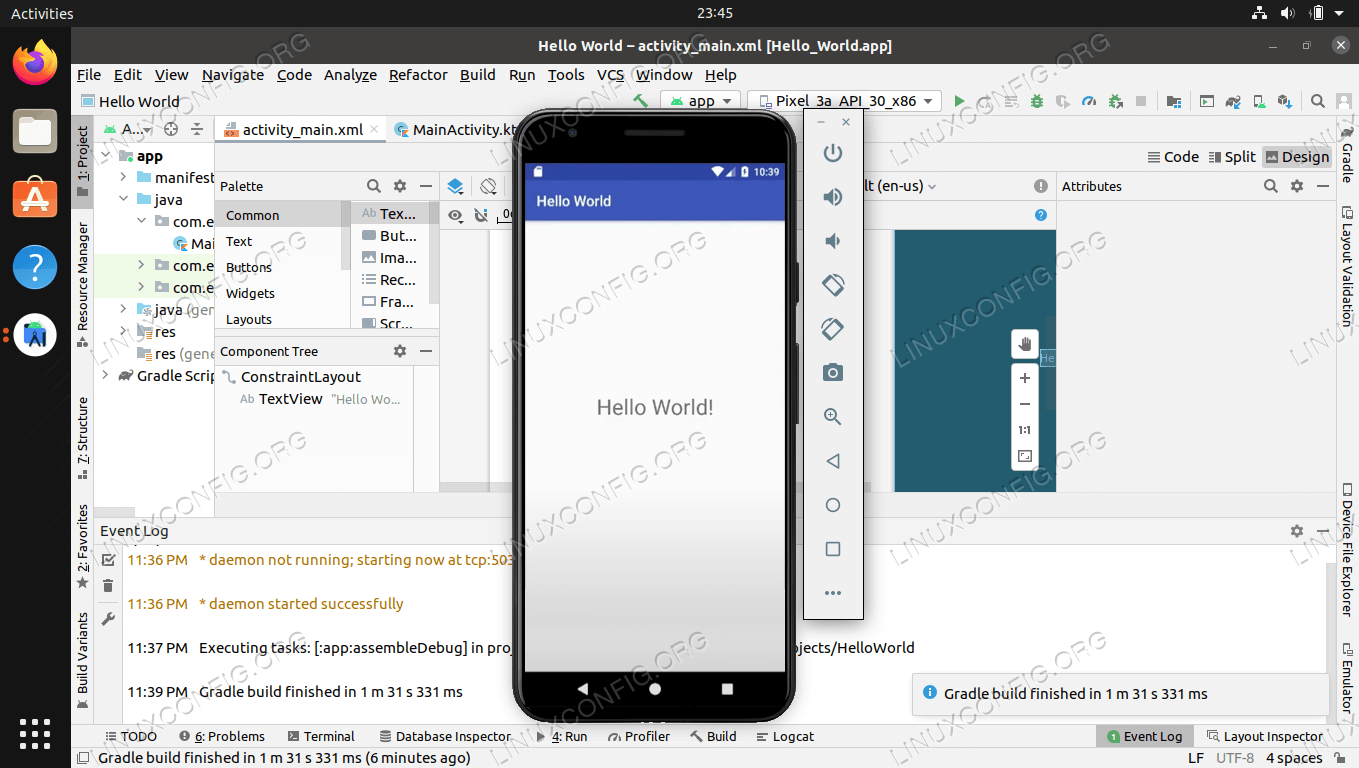Open the Build menu
The width and height of the screenshot is (1359, 768).
[x=478, y=75]
